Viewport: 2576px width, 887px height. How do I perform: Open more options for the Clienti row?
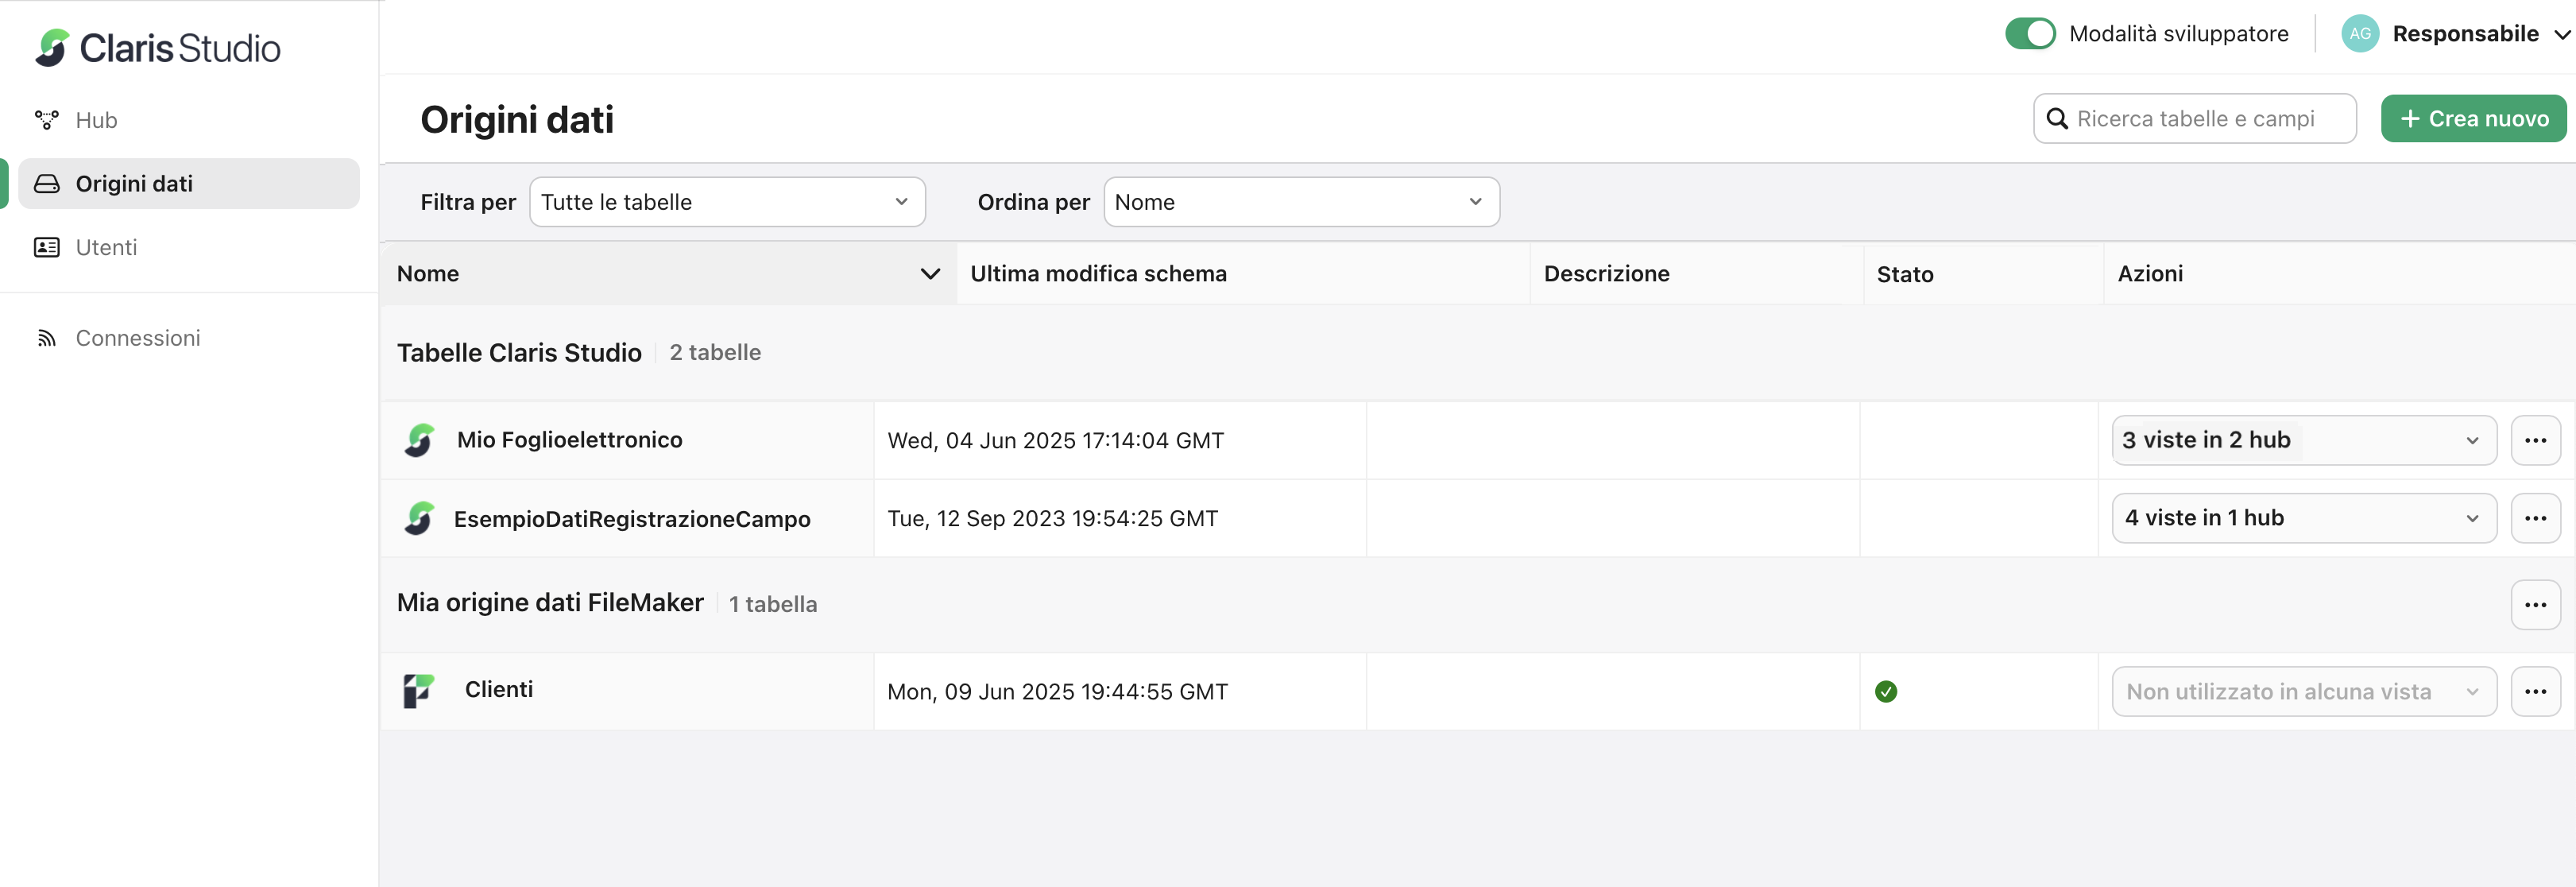pos(2535,691)
